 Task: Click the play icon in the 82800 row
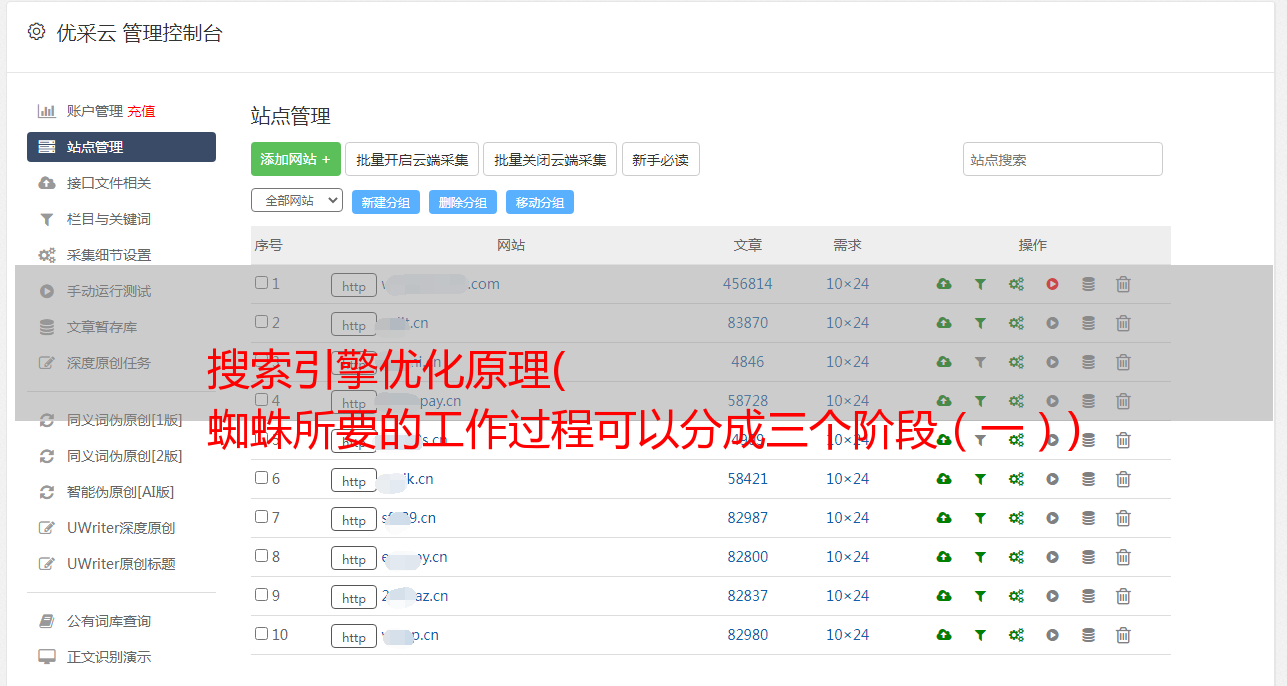(x=1052, y=557)
